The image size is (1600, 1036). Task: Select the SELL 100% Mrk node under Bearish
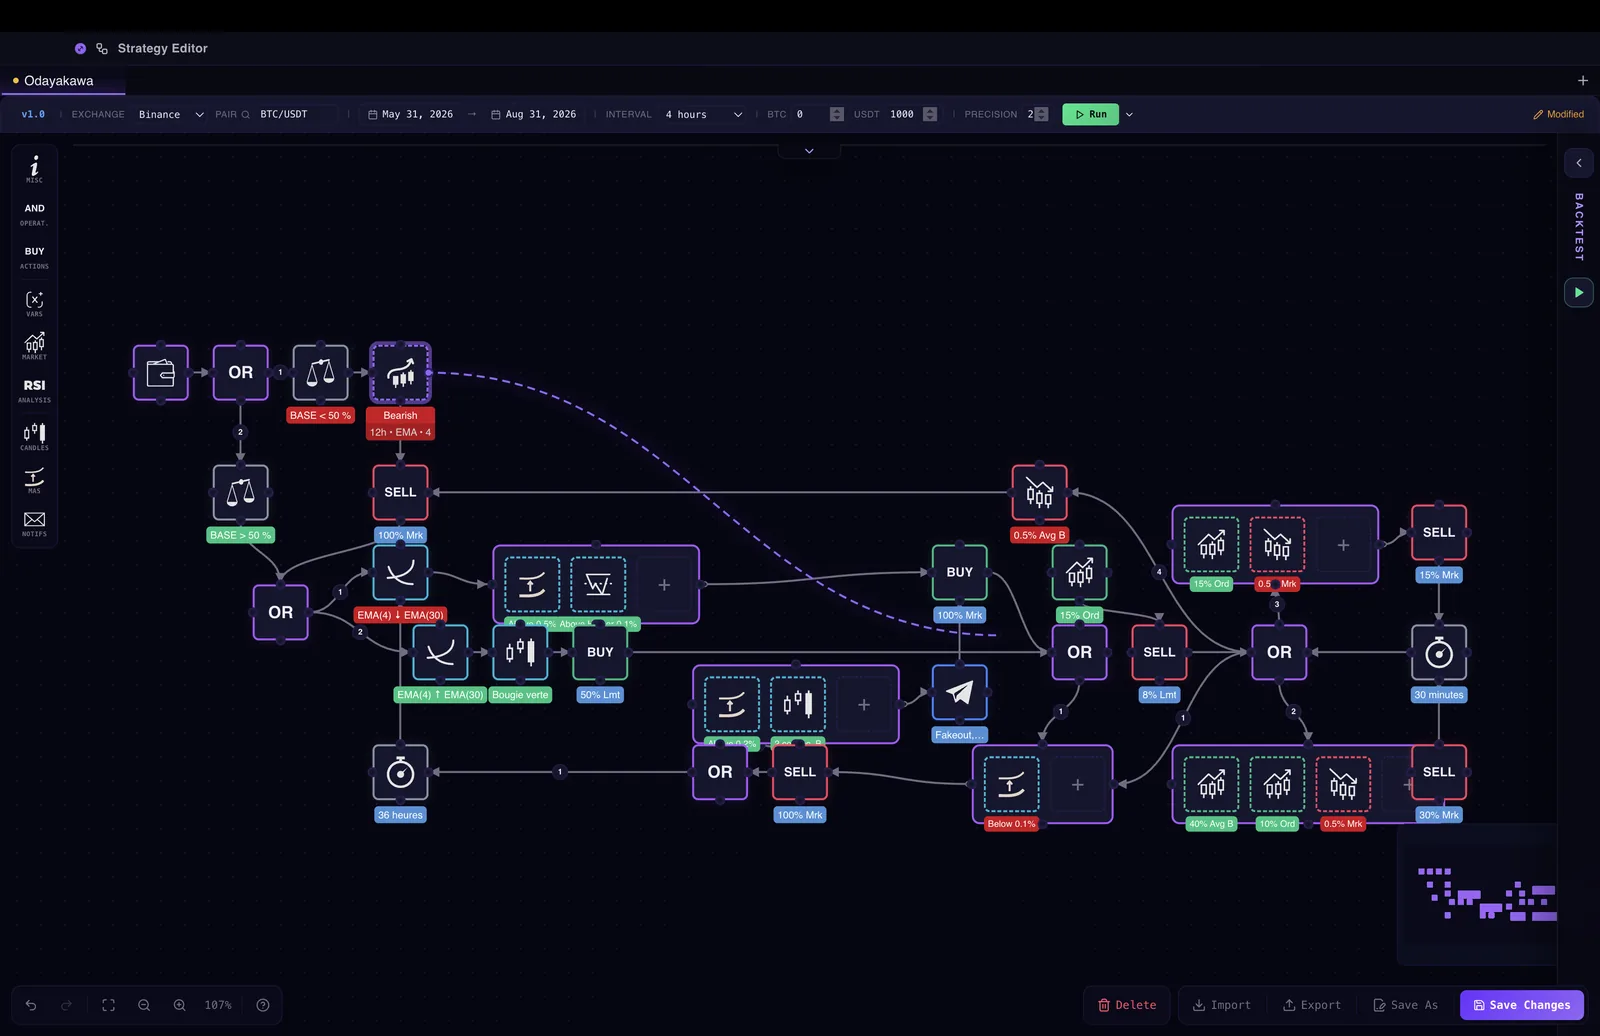click(x=400, y=492)
